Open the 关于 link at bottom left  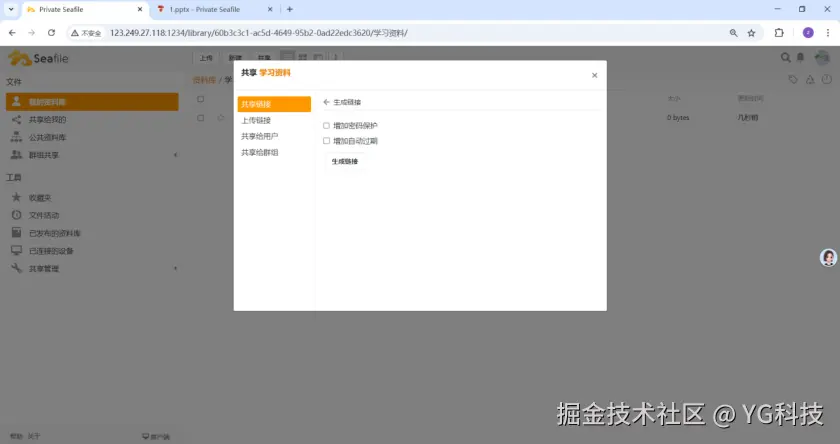point(34,436)
